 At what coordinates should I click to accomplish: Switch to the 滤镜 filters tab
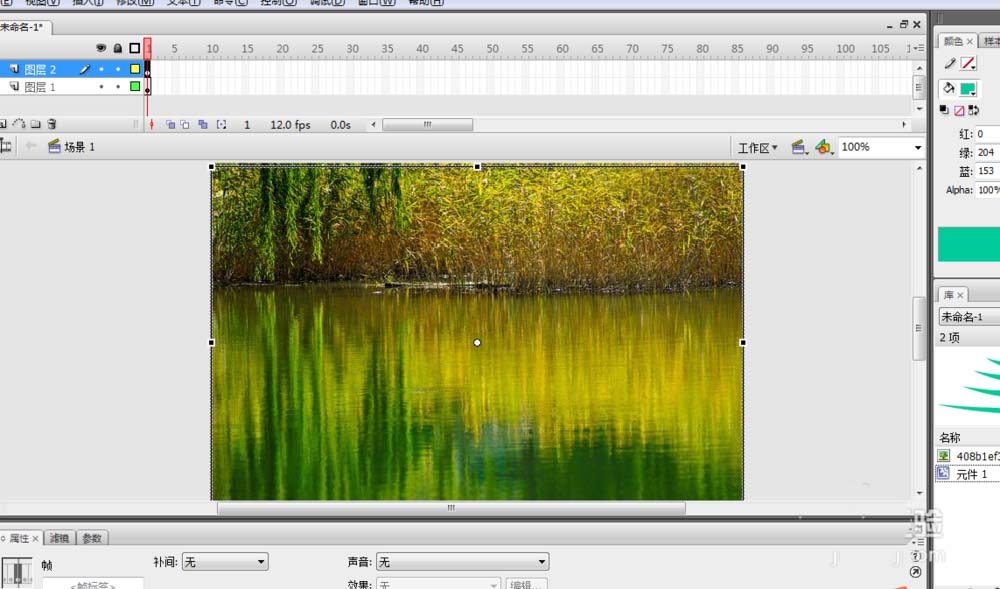(59, 539)
